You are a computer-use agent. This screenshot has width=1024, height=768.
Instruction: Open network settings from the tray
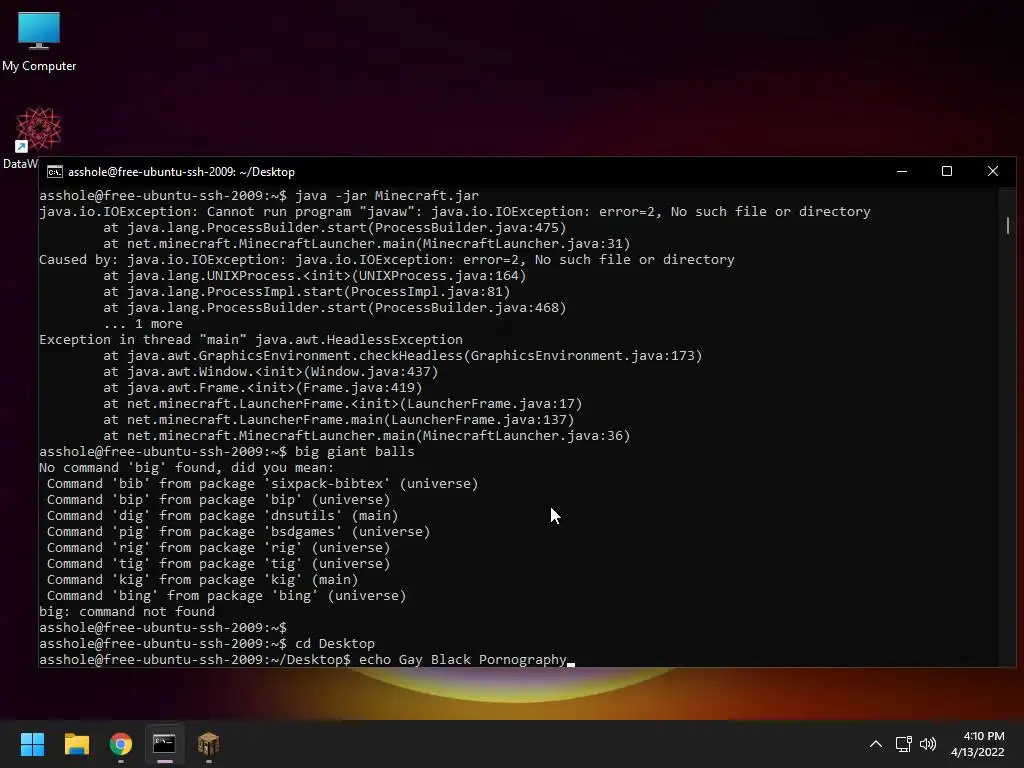tap(903, 744)
